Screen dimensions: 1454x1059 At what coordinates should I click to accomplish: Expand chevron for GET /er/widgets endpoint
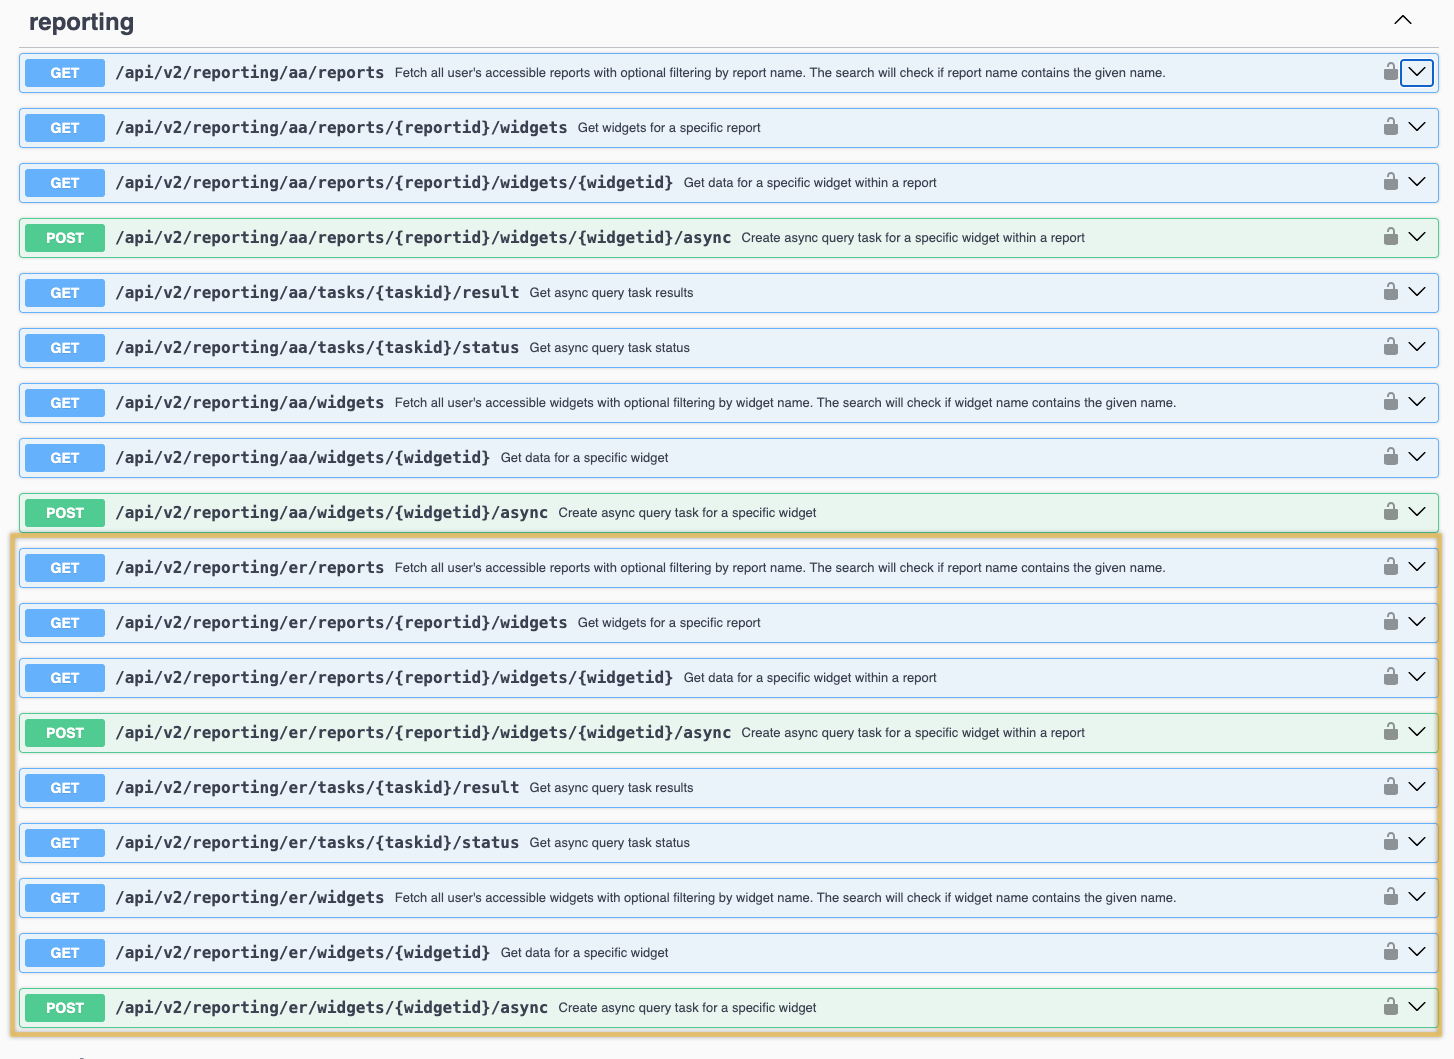[x=1416, y=897]
